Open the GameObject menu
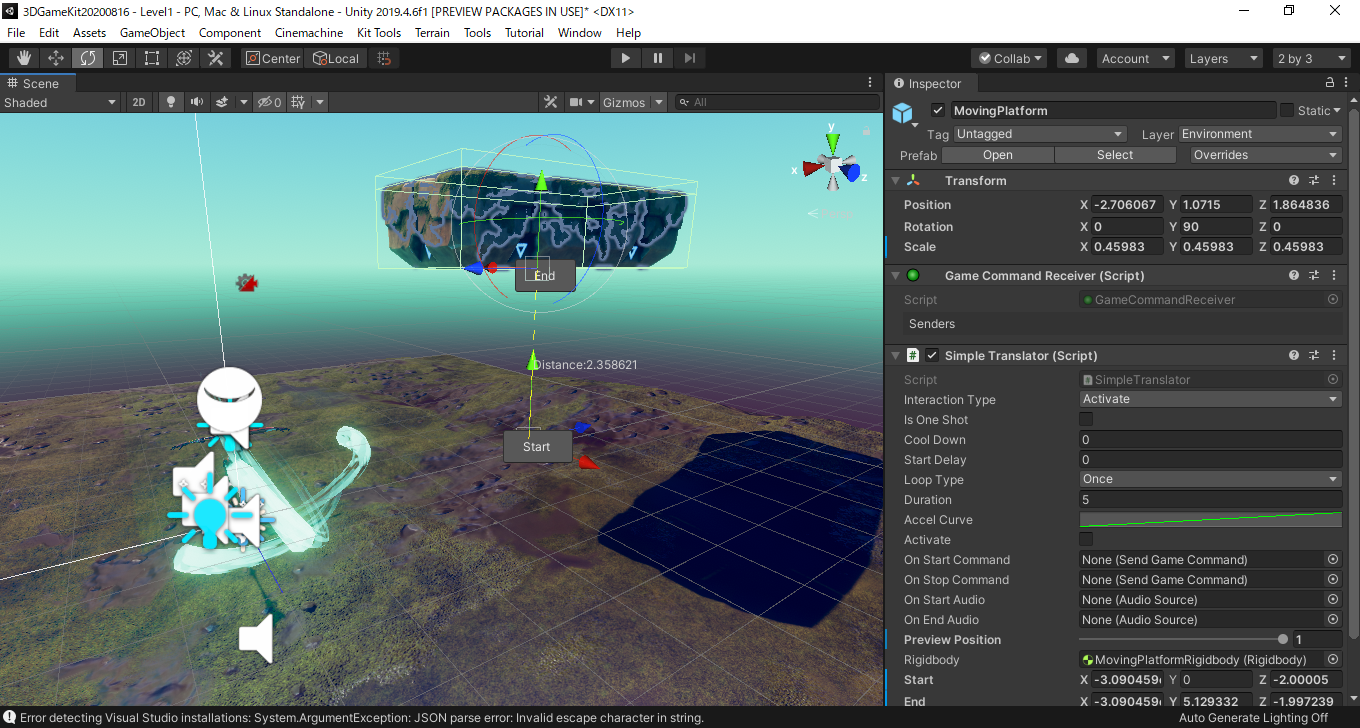Image resolution: width=1360 pixels, height=728 pixels. pyautogui.click(x=152, y=33)
